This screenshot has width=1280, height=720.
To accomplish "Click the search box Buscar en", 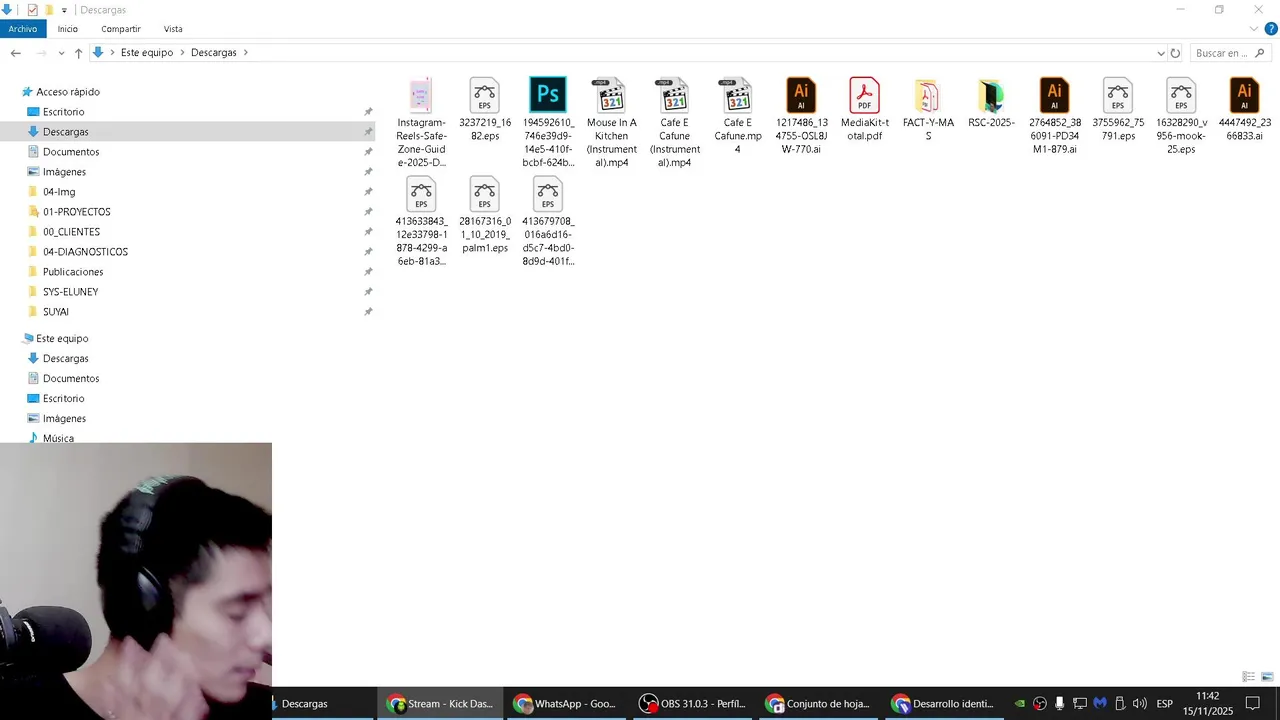I will coord(1229,53).
